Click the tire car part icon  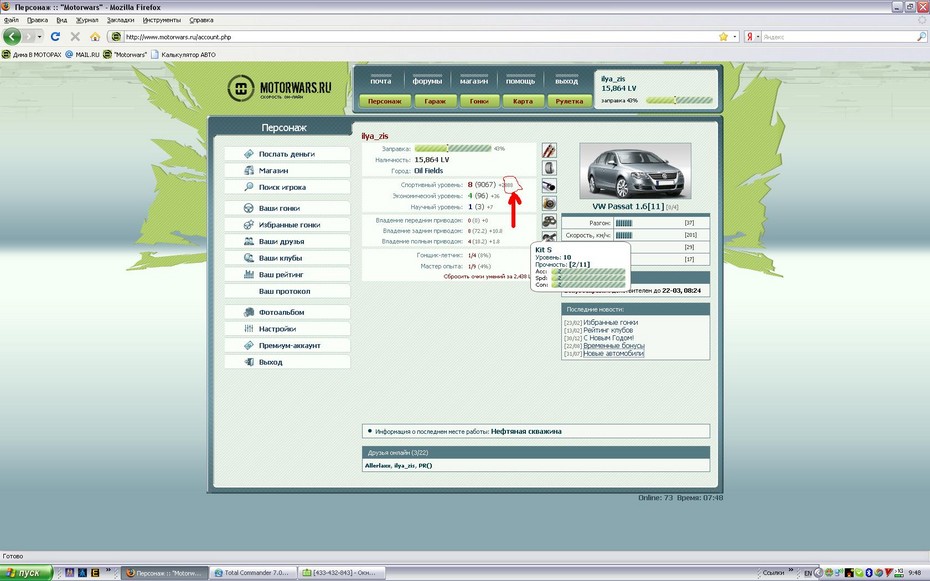[x=549, y=168]
